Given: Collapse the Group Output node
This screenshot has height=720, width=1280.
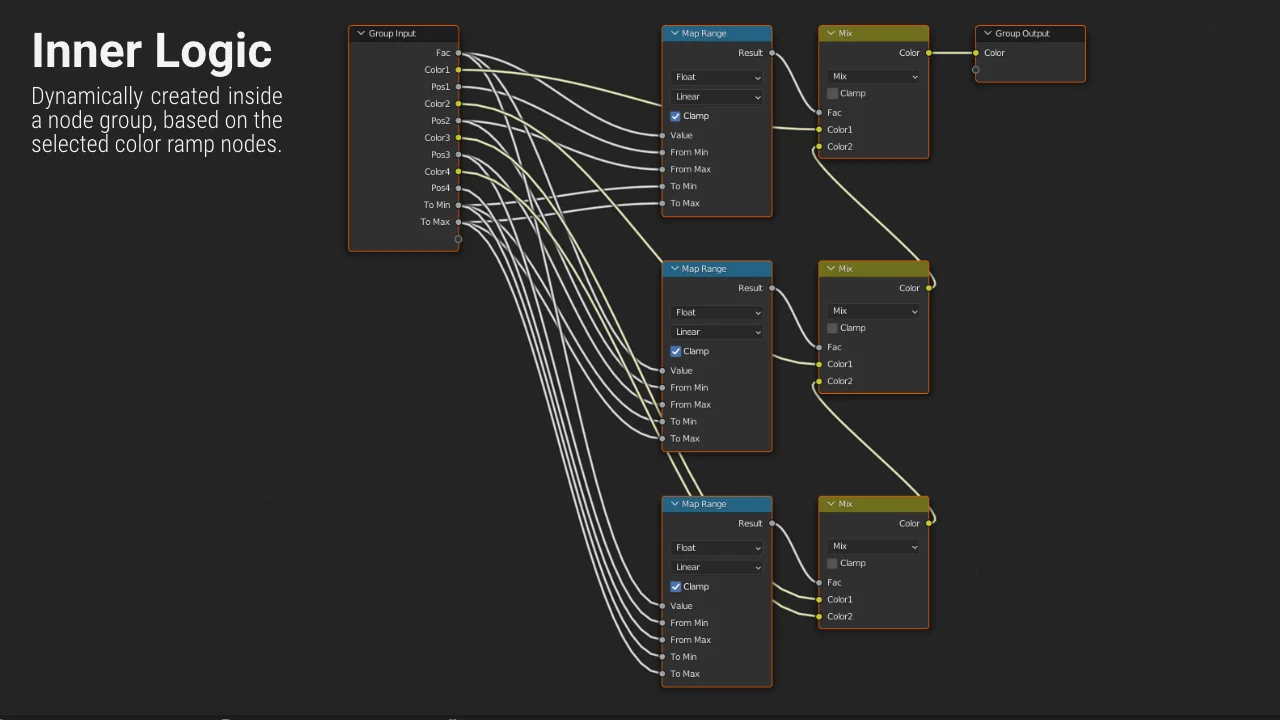Looking at the screenshot, I should pyautogui.click(x=987, y=33).
